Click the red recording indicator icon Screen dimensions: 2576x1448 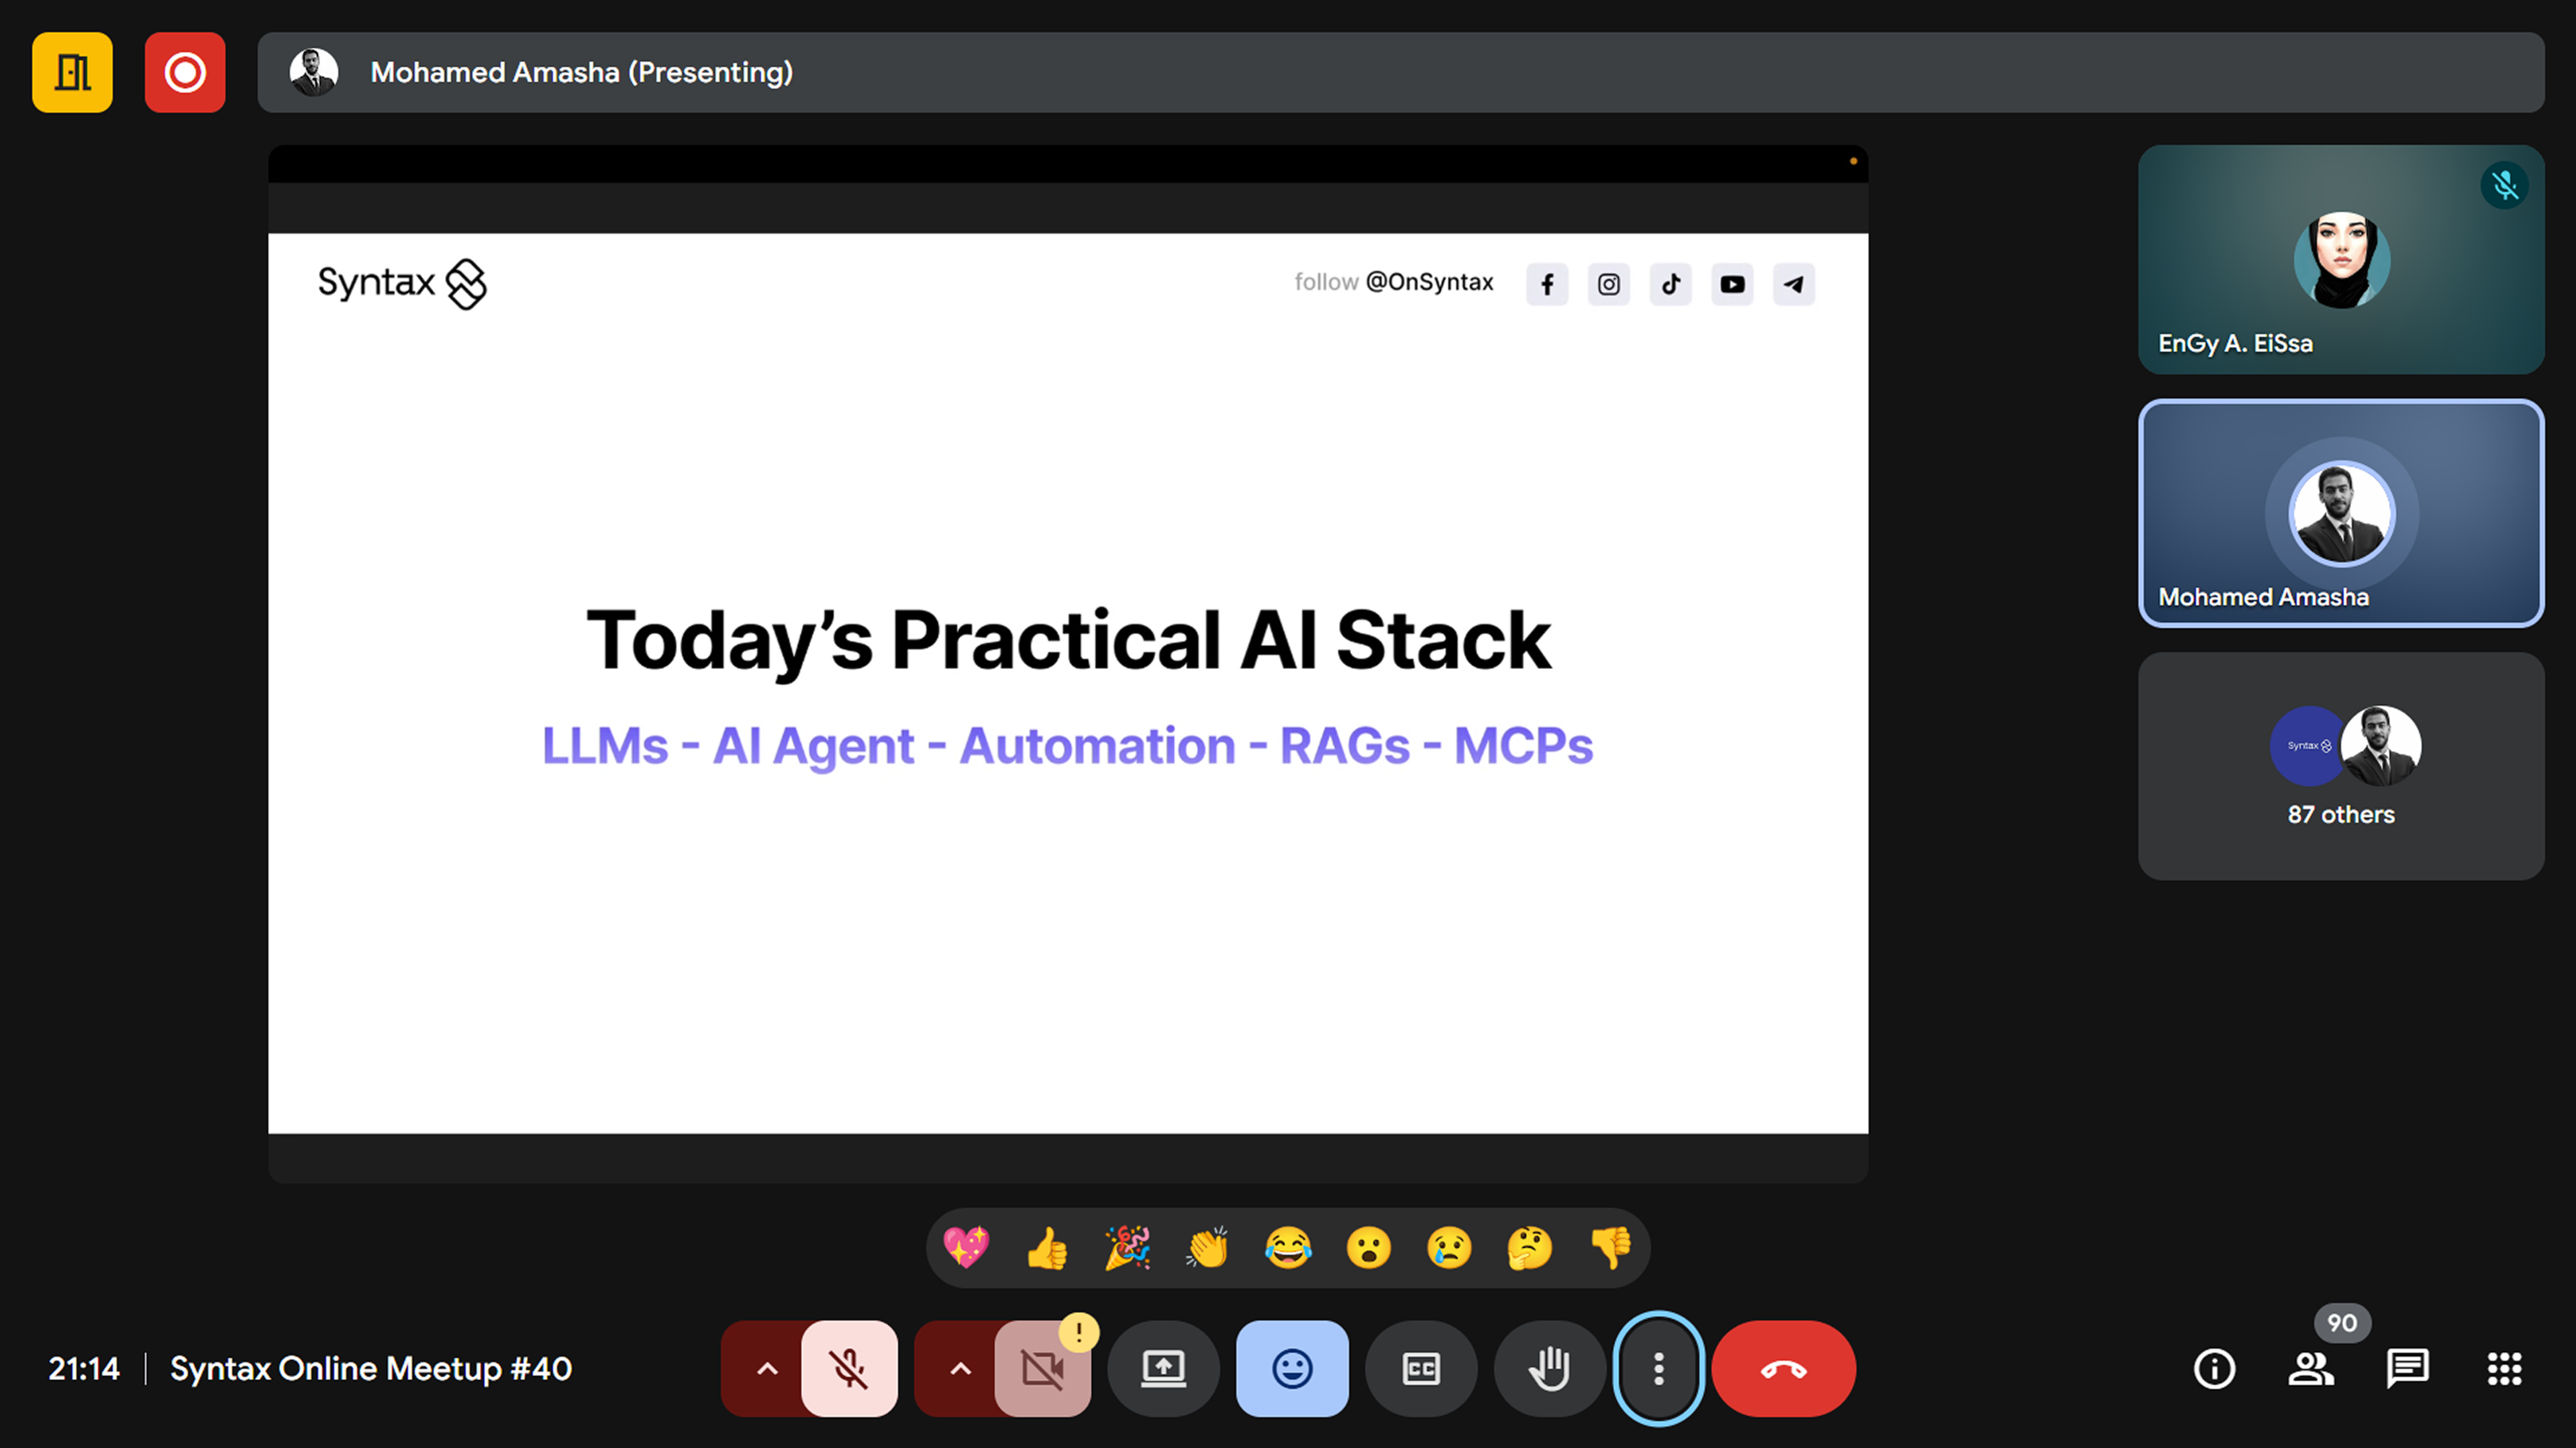(x=185, y=72)
